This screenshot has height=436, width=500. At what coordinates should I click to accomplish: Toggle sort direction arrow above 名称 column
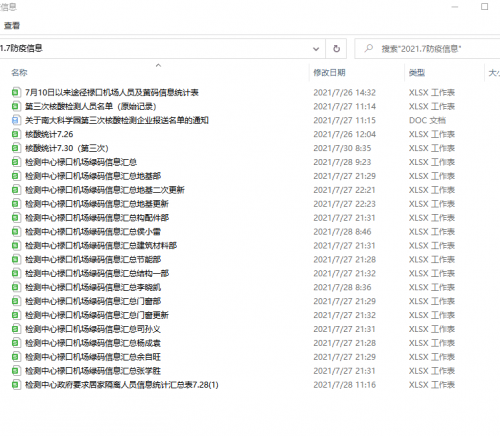pos(158,65)
